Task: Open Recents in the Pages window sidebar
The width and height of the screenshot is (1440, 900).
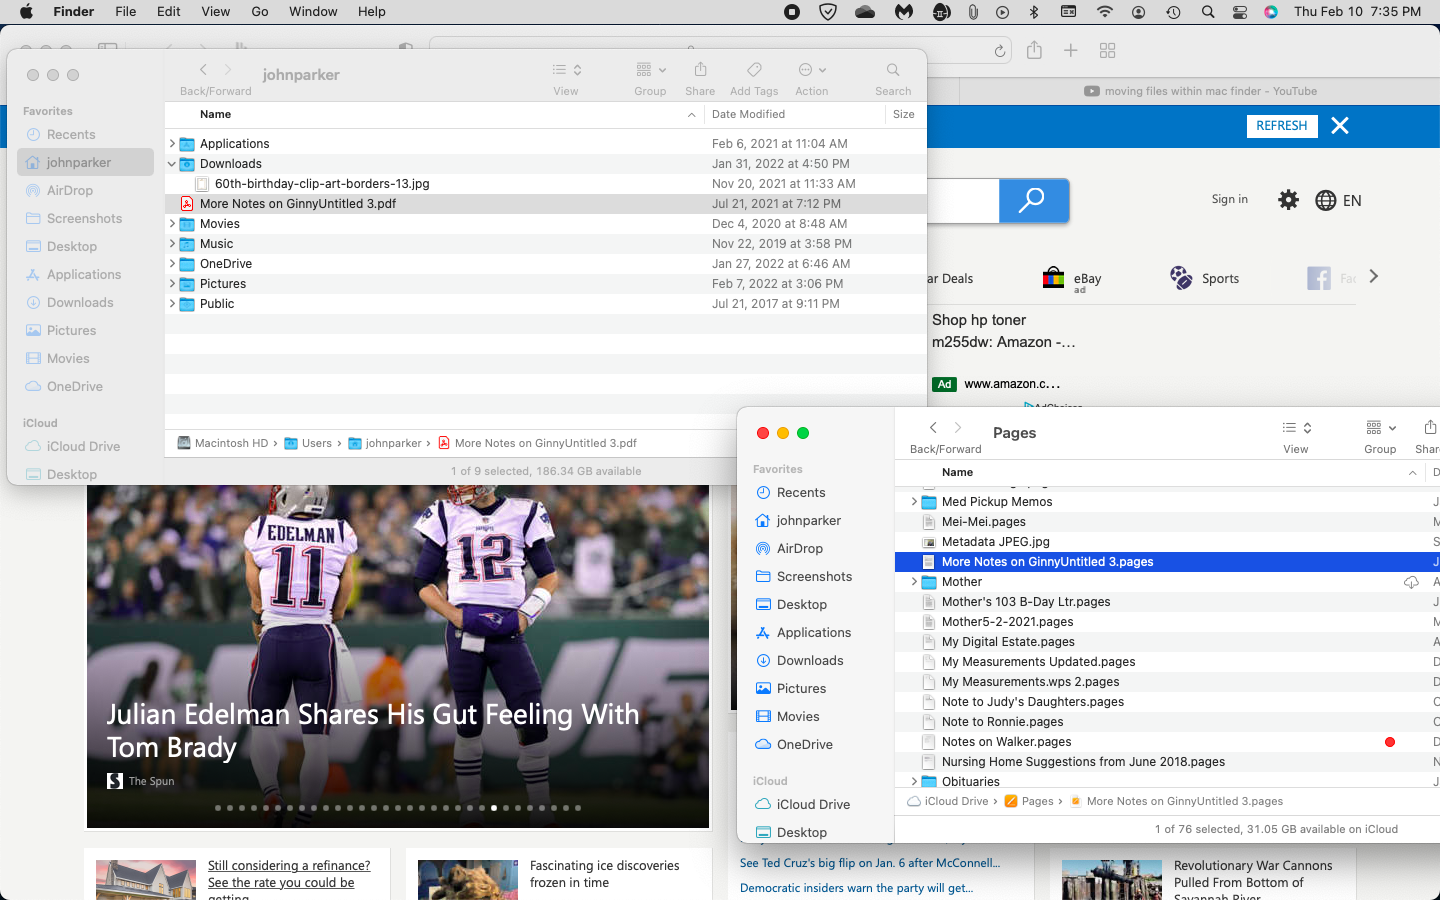Action: pyautogui.click(x=801, y=492)
